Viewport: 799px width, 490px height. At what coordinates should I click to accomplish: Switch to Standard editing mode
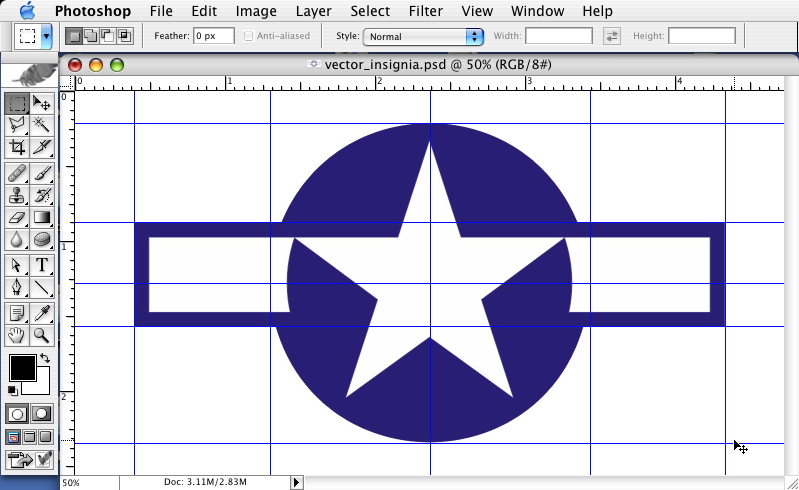(x=17, y=414)
